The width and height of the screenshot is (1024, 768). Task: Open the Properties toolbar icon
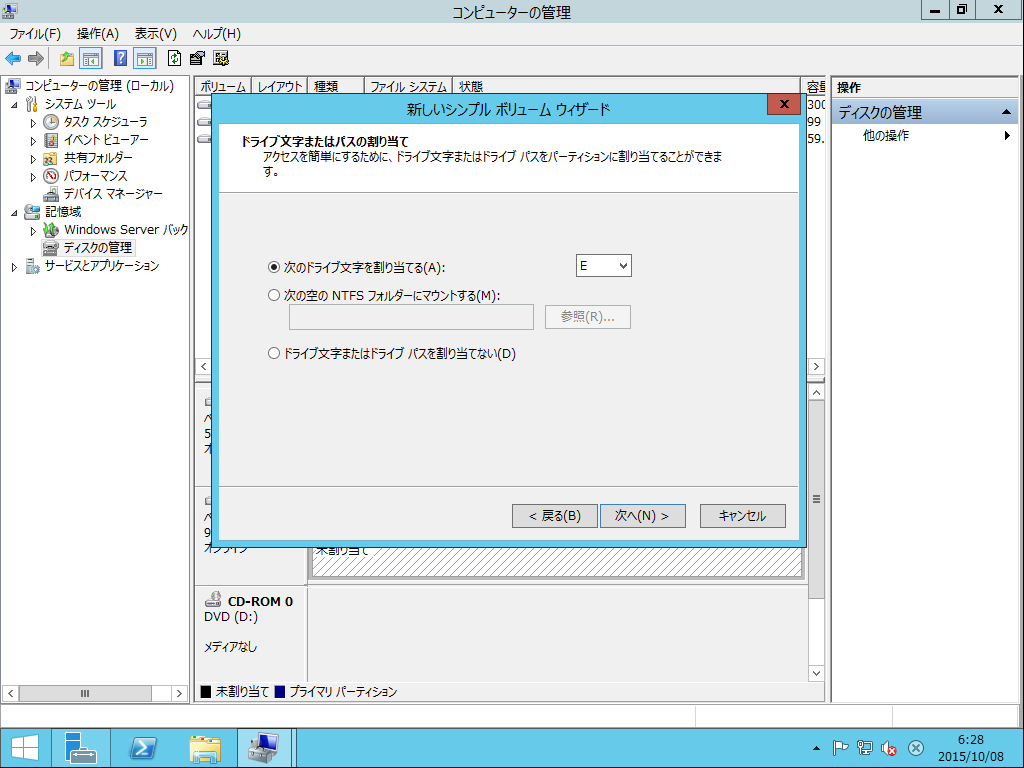[197, 59]
